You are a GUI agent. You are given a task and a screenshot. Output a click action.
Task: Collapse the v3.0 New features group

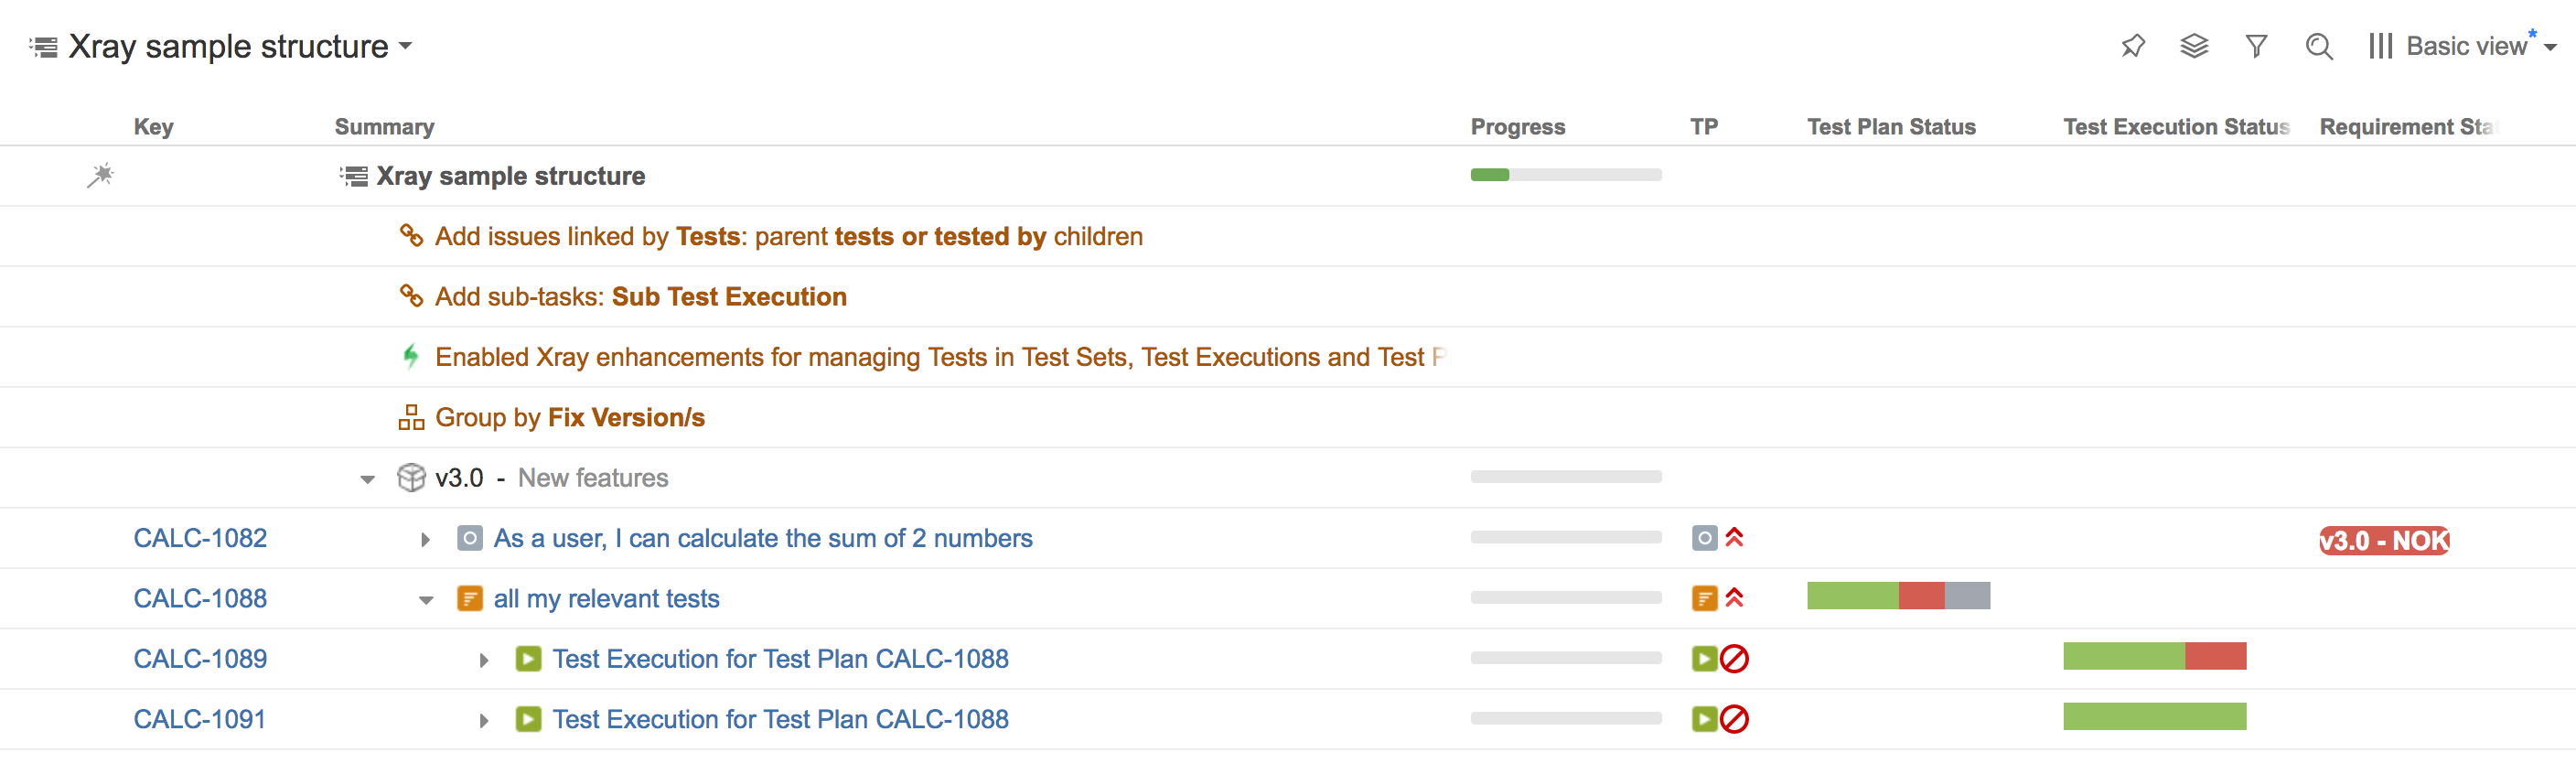click(x=368, y=480)
